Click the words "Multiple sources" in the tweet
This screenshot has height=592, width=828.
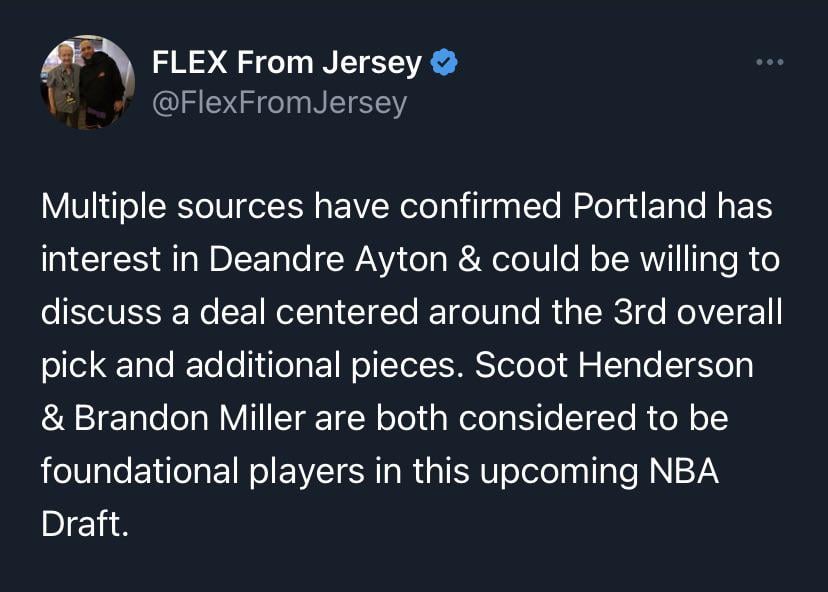pyautogui.click(x=172, y=207)
